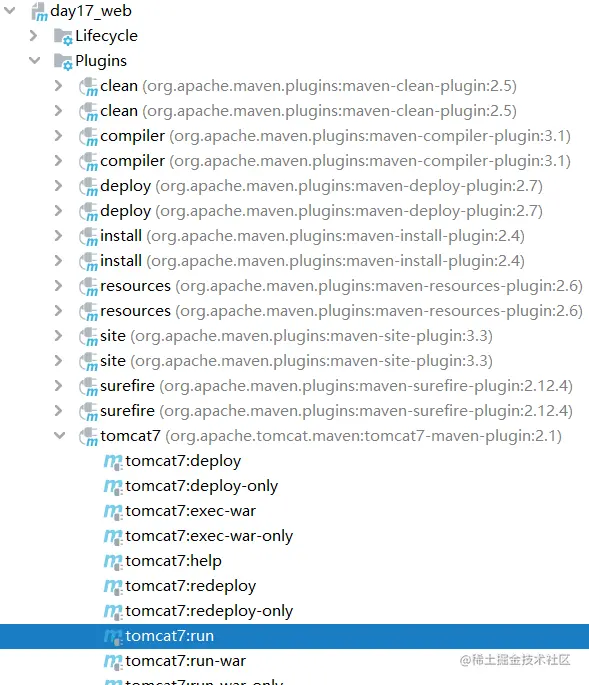This screenshot has height=685, width=589.
Task: Select the first surefire (maven-surefire-plugin:2.12.4) label
Action: (x=336, y=386)
